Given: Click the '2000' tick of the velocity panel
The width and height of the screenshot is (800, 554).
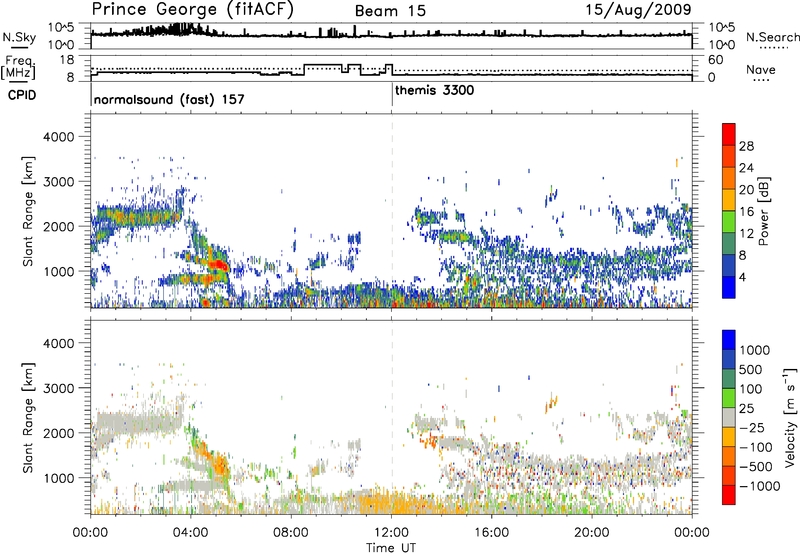Looking at the screenshot, I should (x=59, y=433).
